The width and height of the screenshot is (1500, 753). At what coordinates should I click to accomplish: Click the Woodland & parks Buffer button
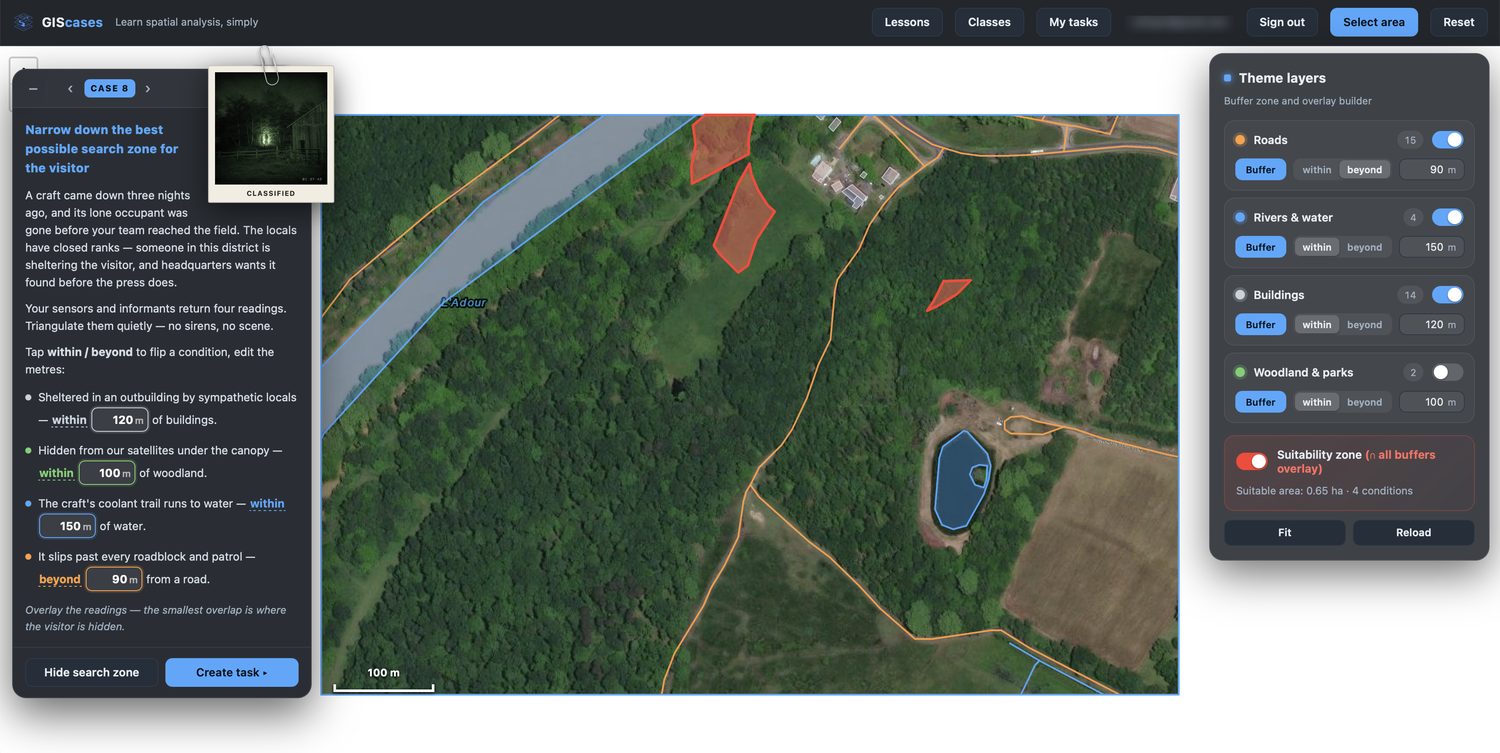[1260, 402]
